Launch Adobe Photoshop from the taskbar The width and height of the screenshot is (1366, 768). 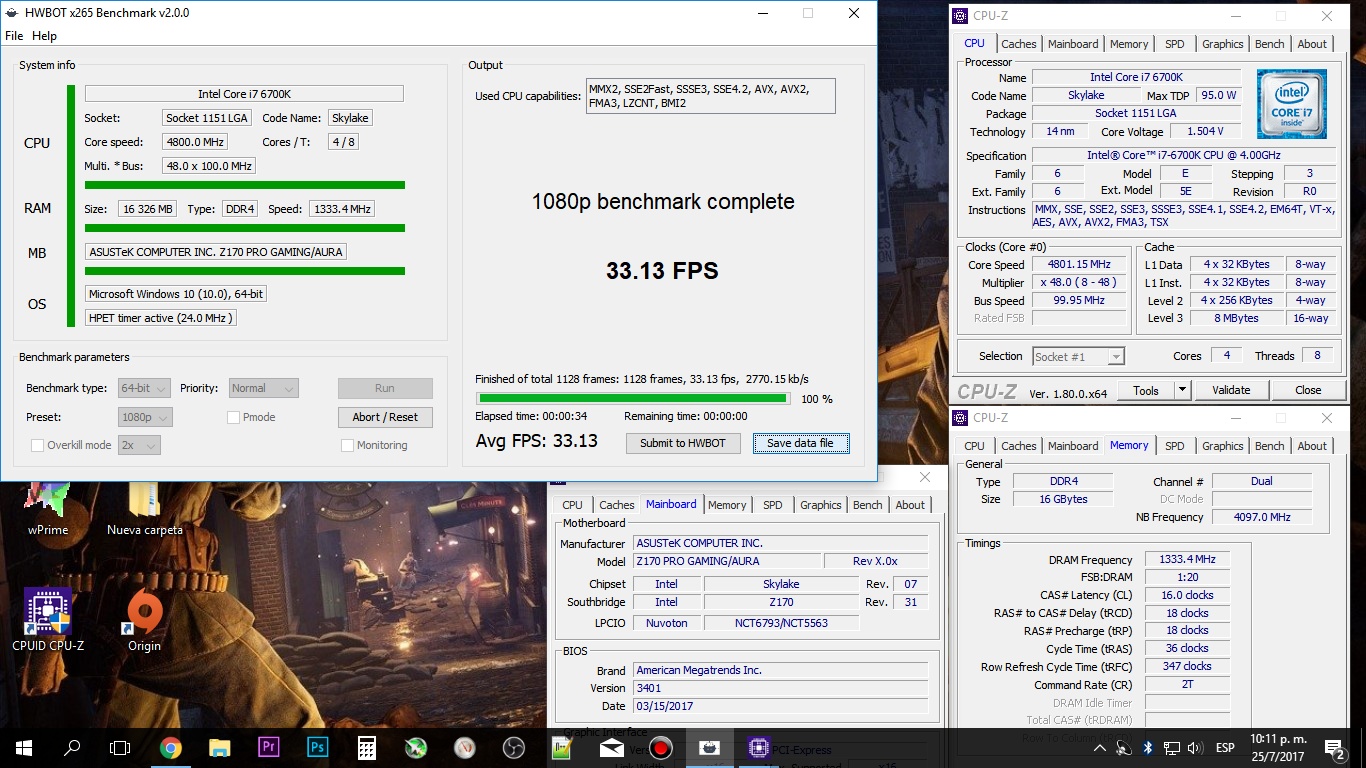tap(317, 747)
